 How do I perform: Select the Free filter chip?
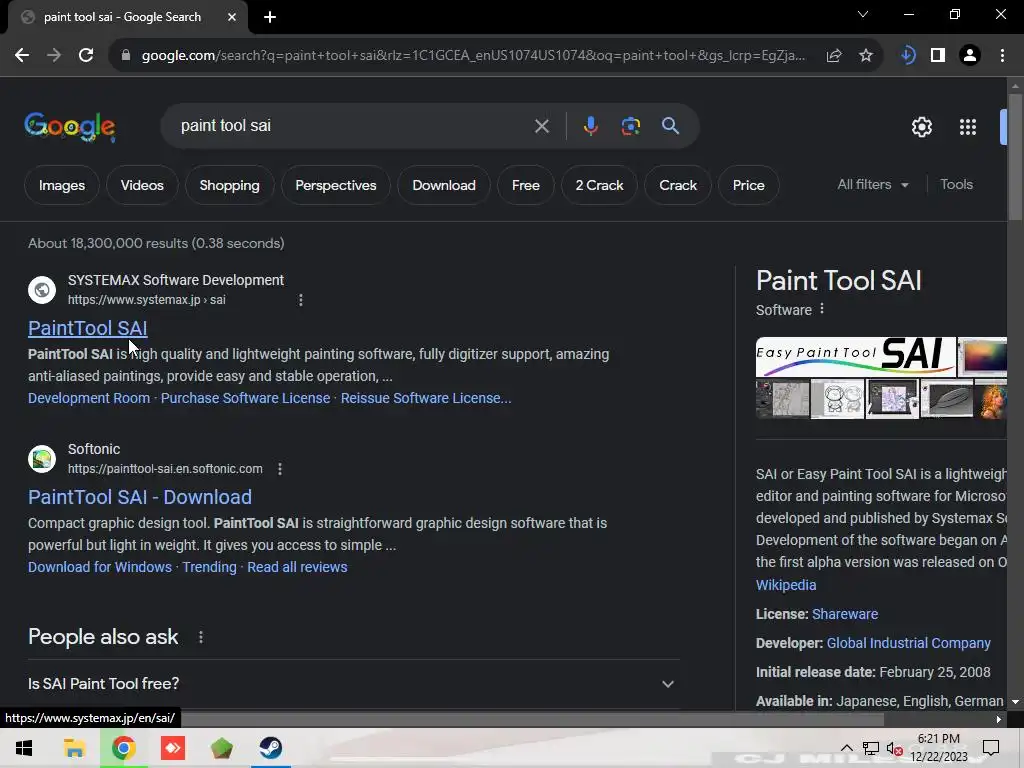pyautogui.click(x=526, y=185)
